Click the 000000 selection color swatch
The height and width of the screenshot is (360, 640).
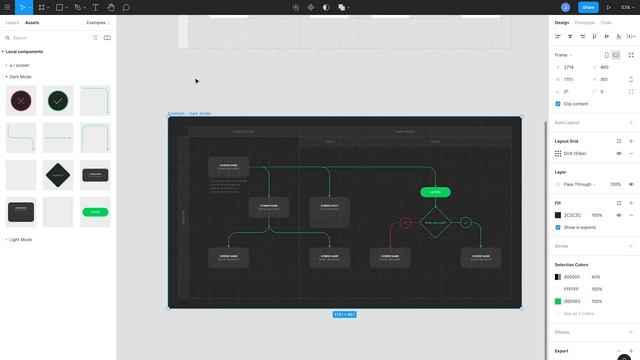(558, 277)
